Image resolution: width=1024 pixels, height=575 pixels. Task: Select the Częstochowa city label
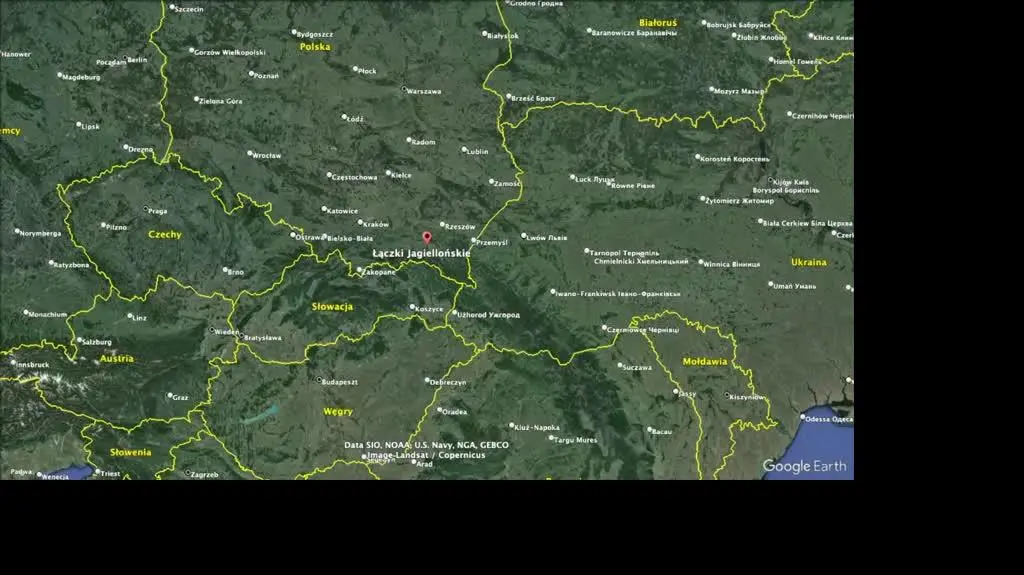[355, 177]
